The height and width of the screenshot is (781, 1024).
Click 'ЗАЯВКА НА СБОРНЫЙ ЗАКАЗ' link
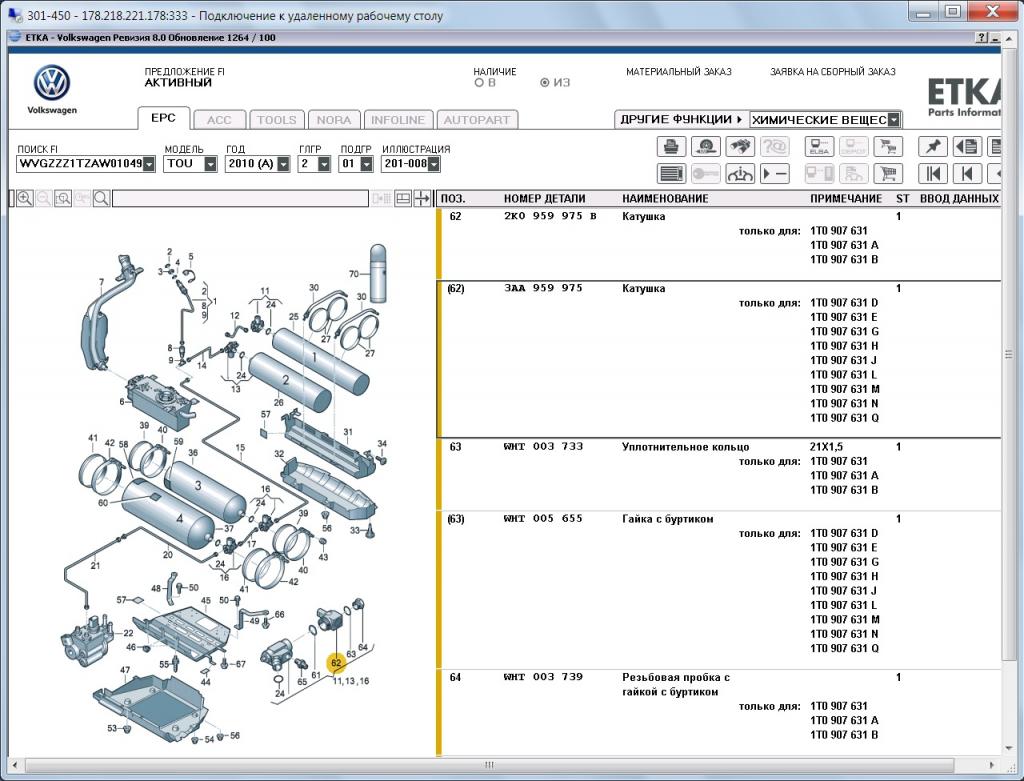pos(833,72)
